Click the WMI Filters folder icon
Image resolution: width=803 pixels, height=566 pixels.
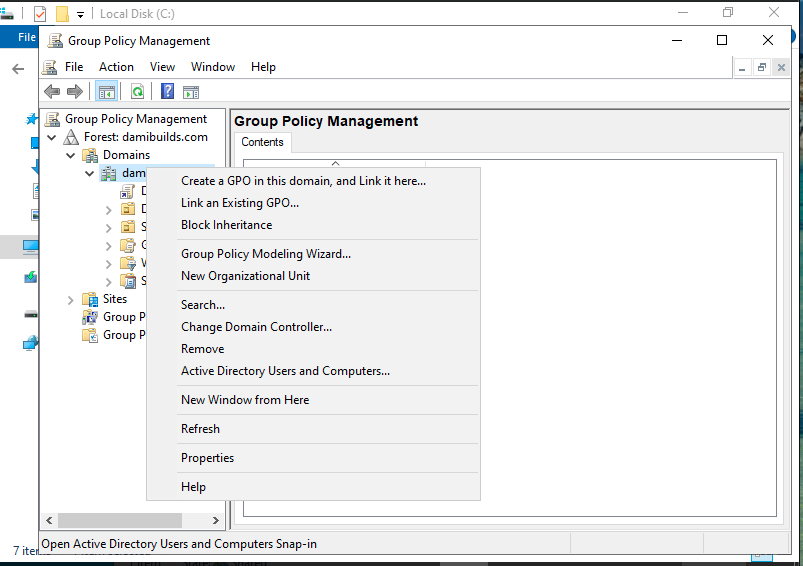[x=128, y=263]
